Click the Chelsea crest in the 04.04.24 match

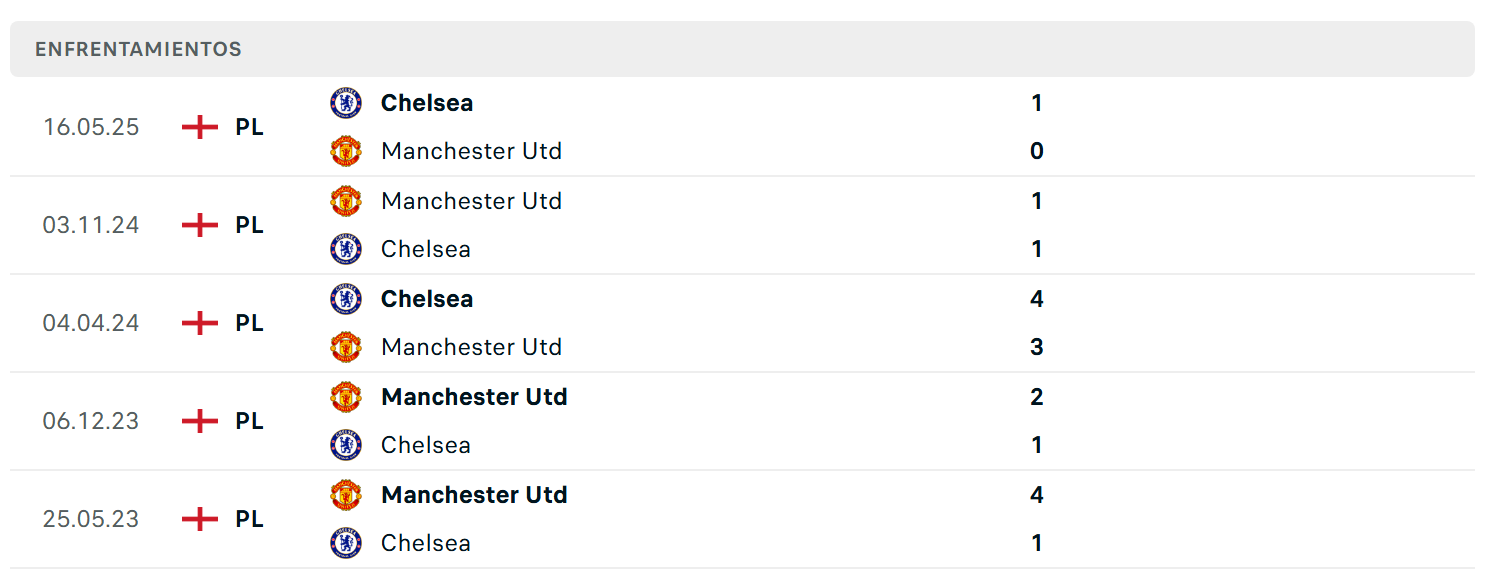point(346,299)
